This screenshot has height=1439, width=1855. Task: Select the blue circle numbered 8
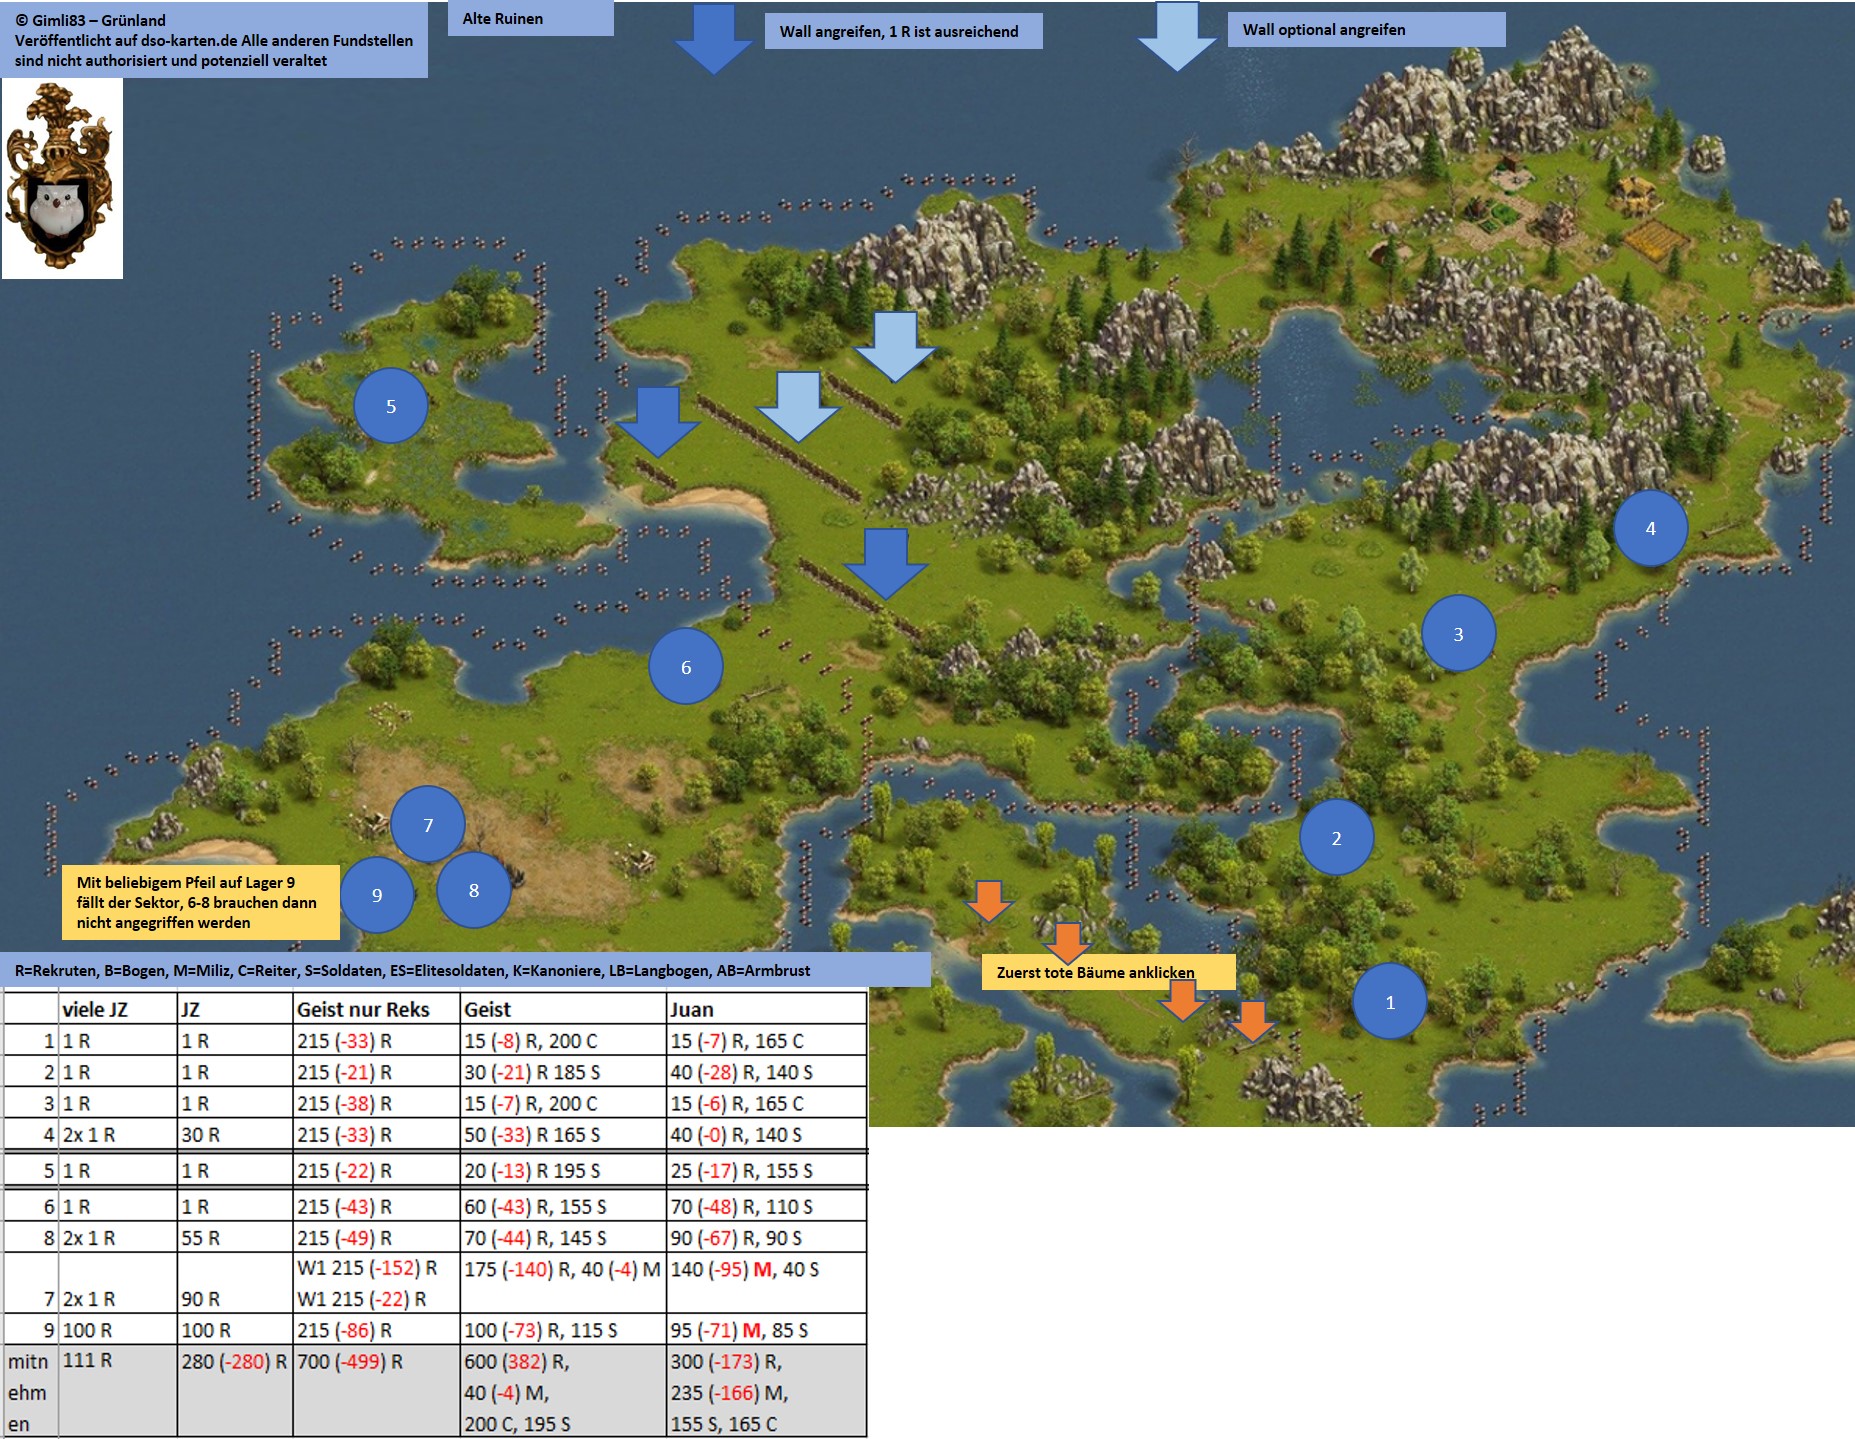[x=474, y=890]
